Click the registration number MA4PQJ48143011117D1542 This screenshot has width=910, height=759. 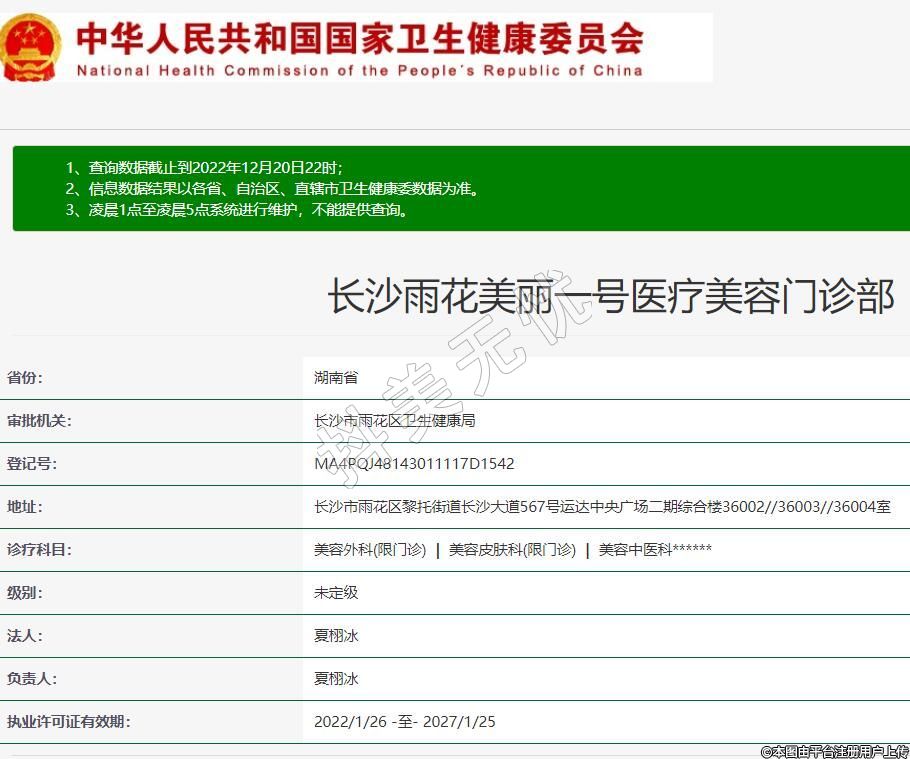click(414, 464)
